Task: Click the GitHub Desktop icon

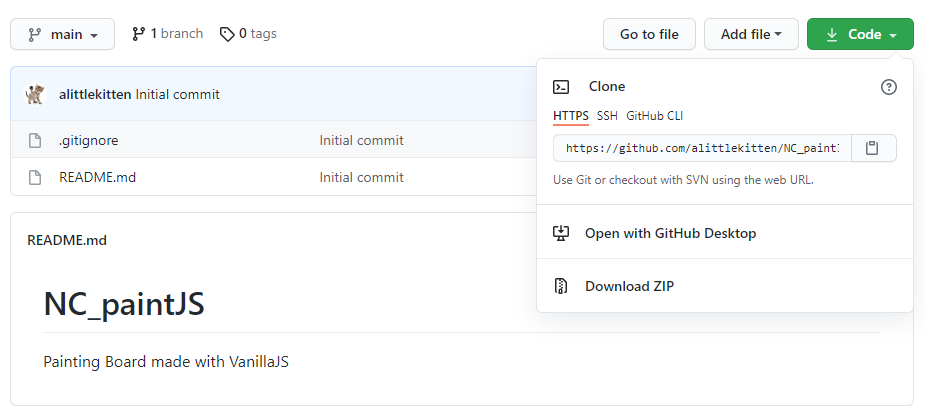Action: (x=561, y=233)
